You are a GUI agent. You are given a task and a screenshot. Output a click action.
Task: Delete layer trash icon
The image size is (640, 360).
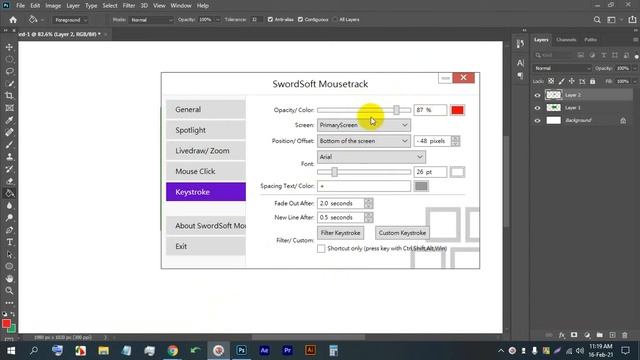[625, 335]
